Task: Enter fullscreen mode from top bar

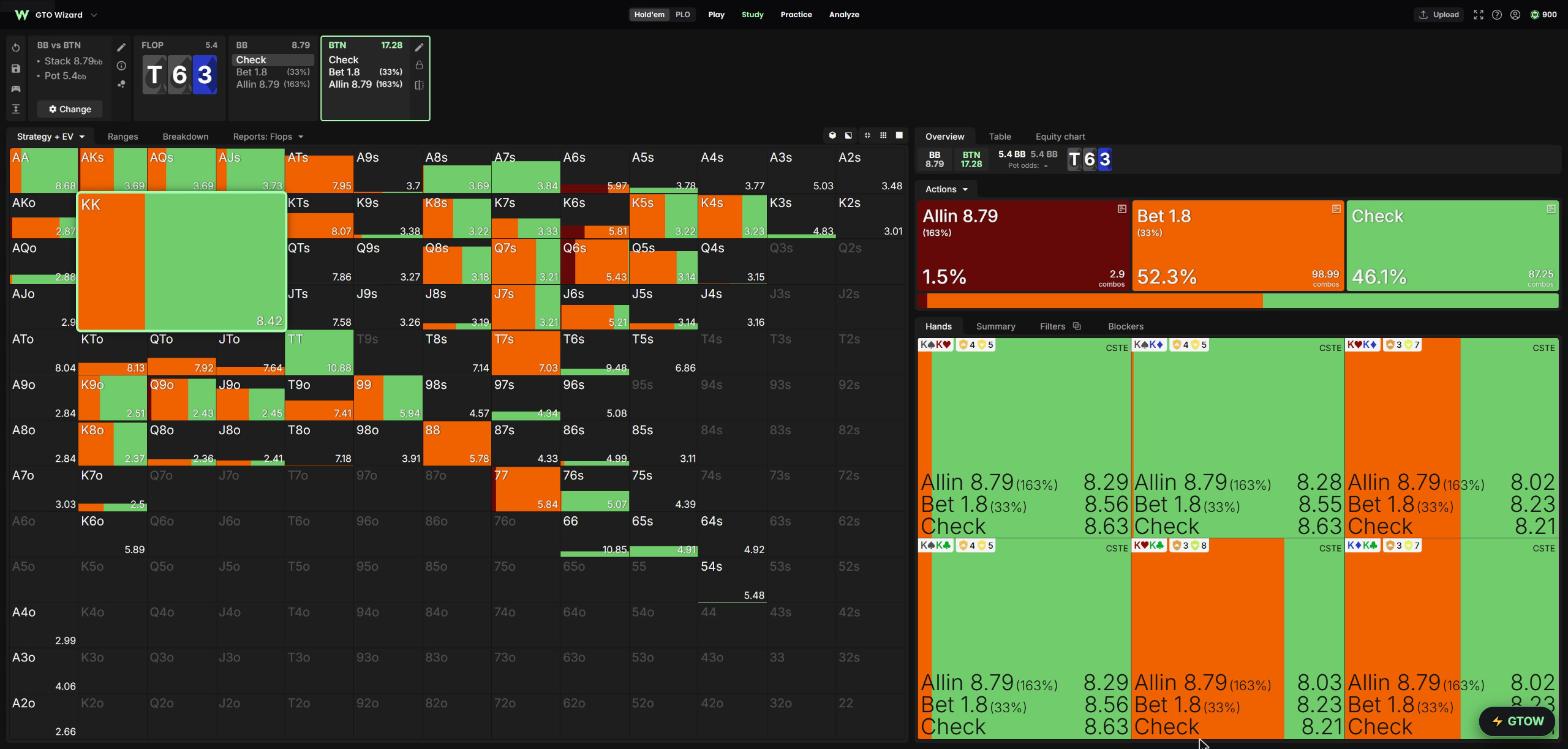Action: tap(1478, 15)
